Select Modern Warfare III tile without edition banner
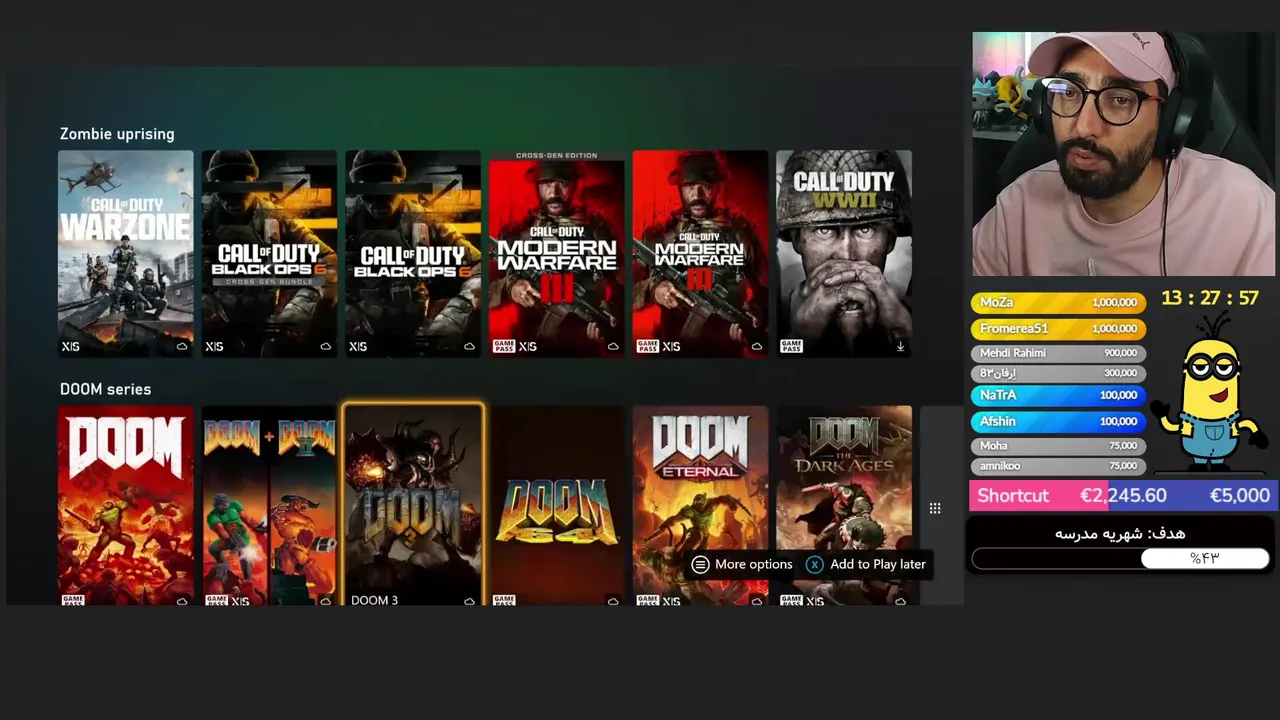Screen dimensions: 1280x720 pyautogui.click(x=700, y=253)
